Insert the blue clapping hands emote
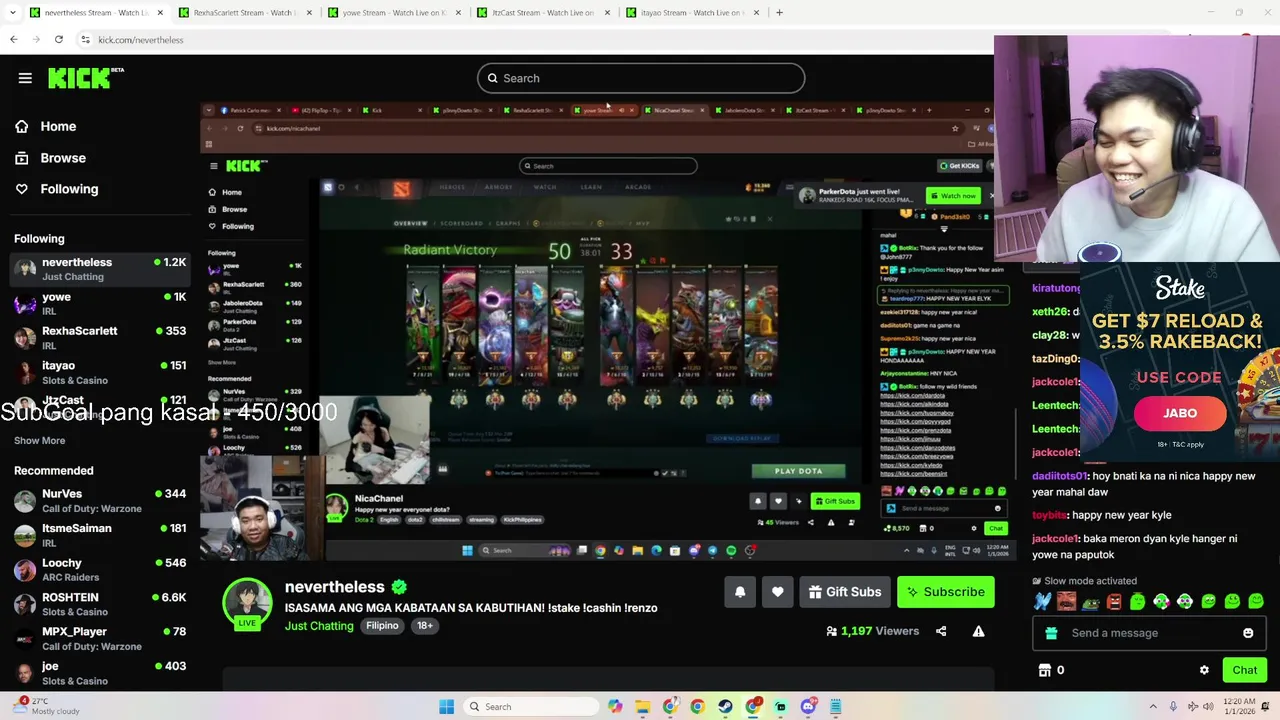 (1043, 601)
